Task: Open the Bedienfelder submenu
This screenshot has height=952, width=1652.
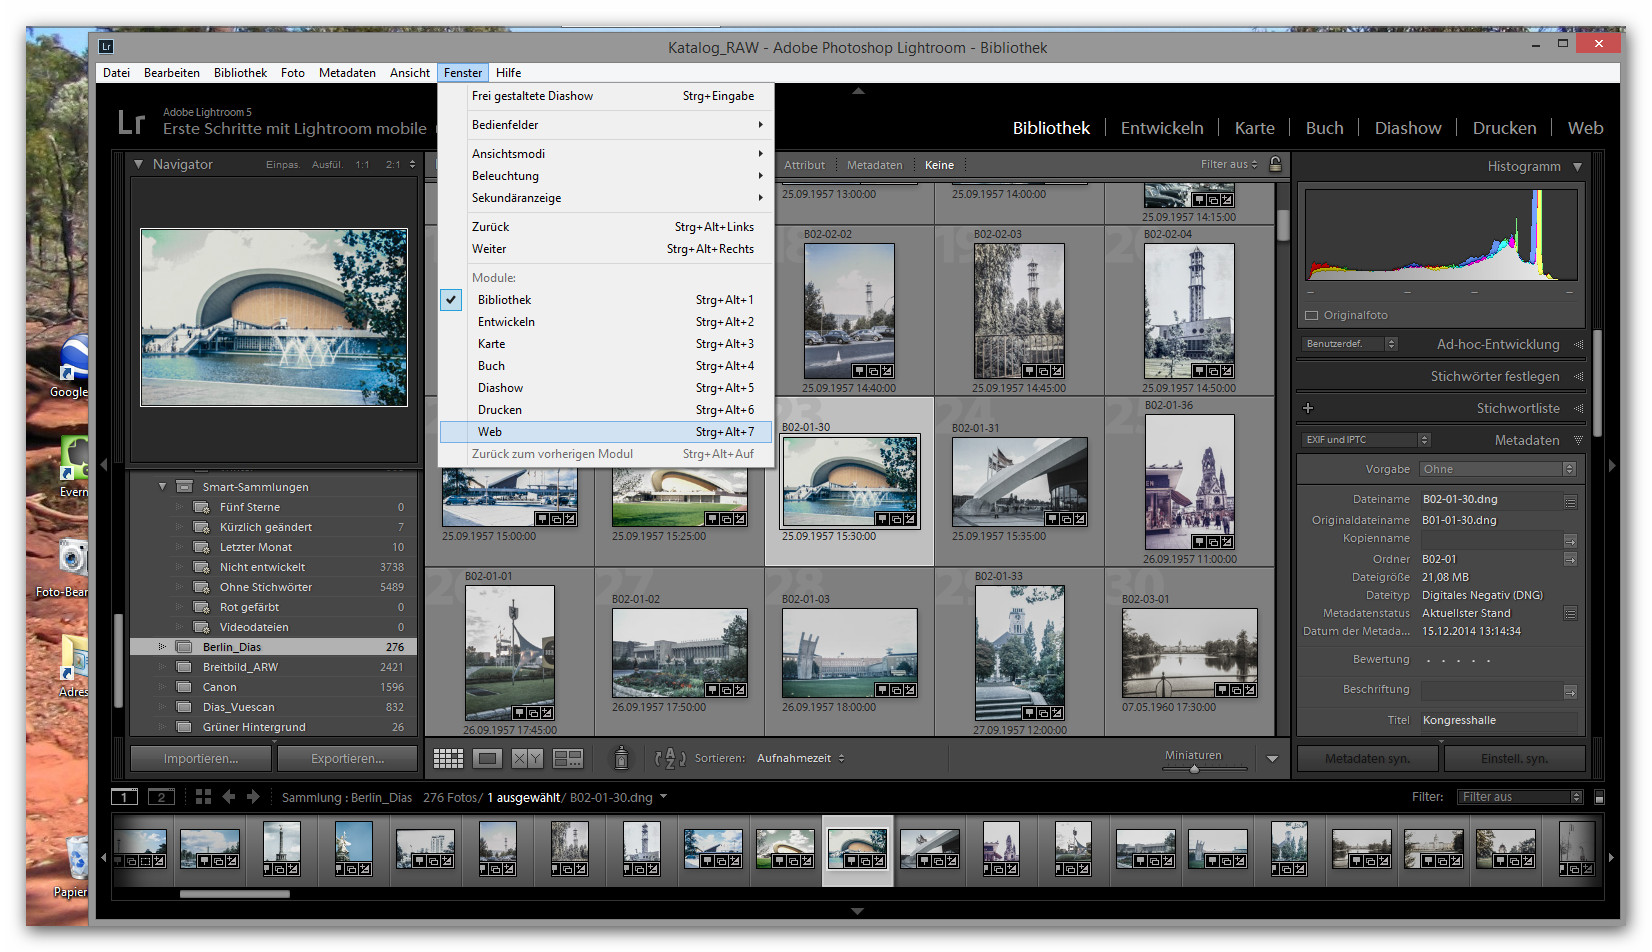Action: (606, 125)
